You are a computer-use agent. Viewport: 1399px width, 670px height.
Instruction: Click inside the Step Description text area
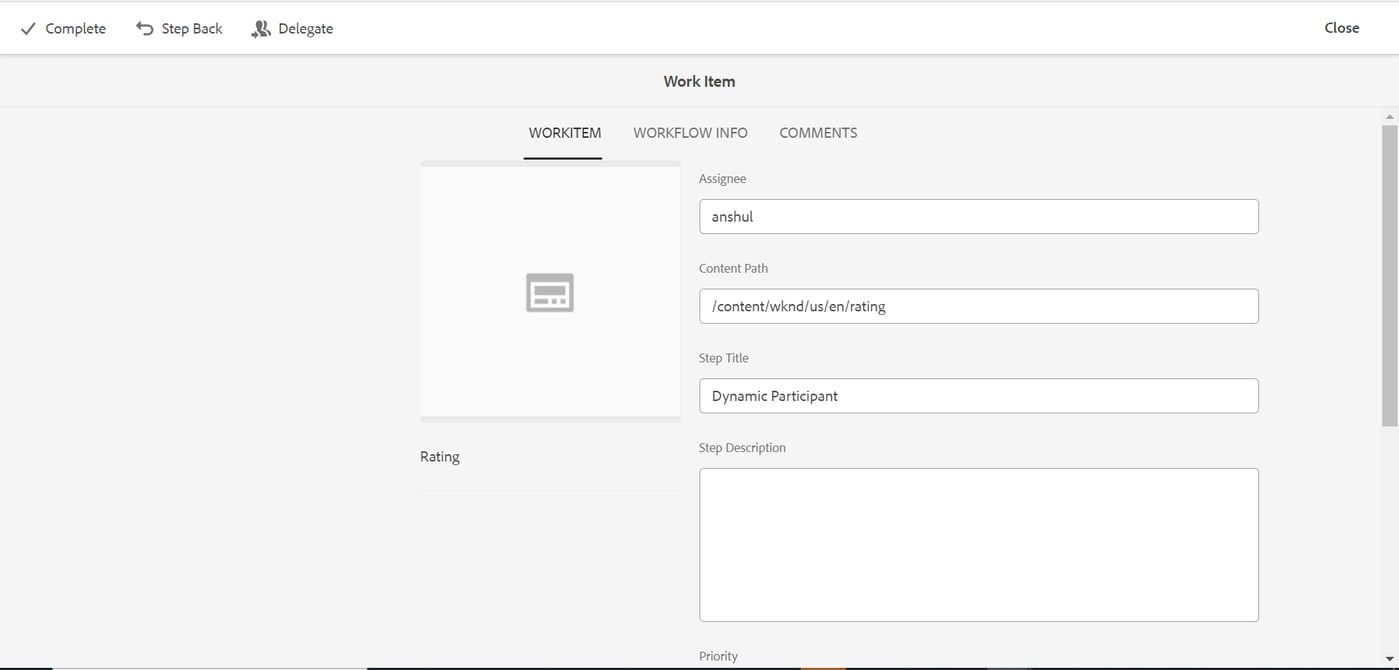pyautogui.click(x=978, y=544)
